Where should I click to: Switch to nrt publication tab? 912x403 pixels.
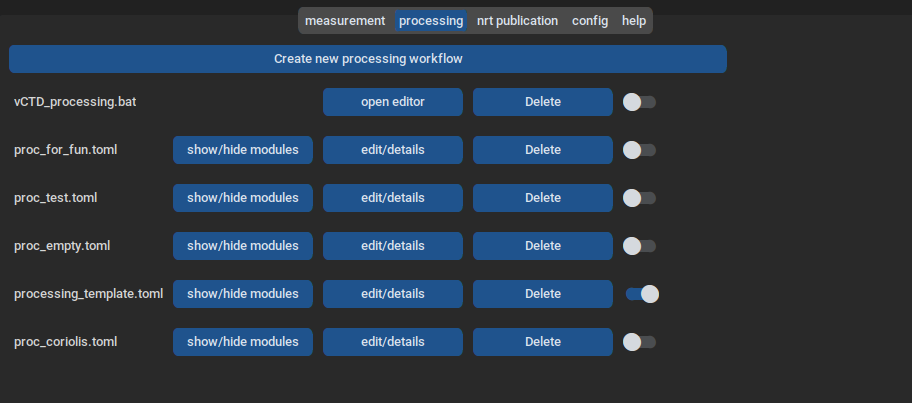point(517,21)
